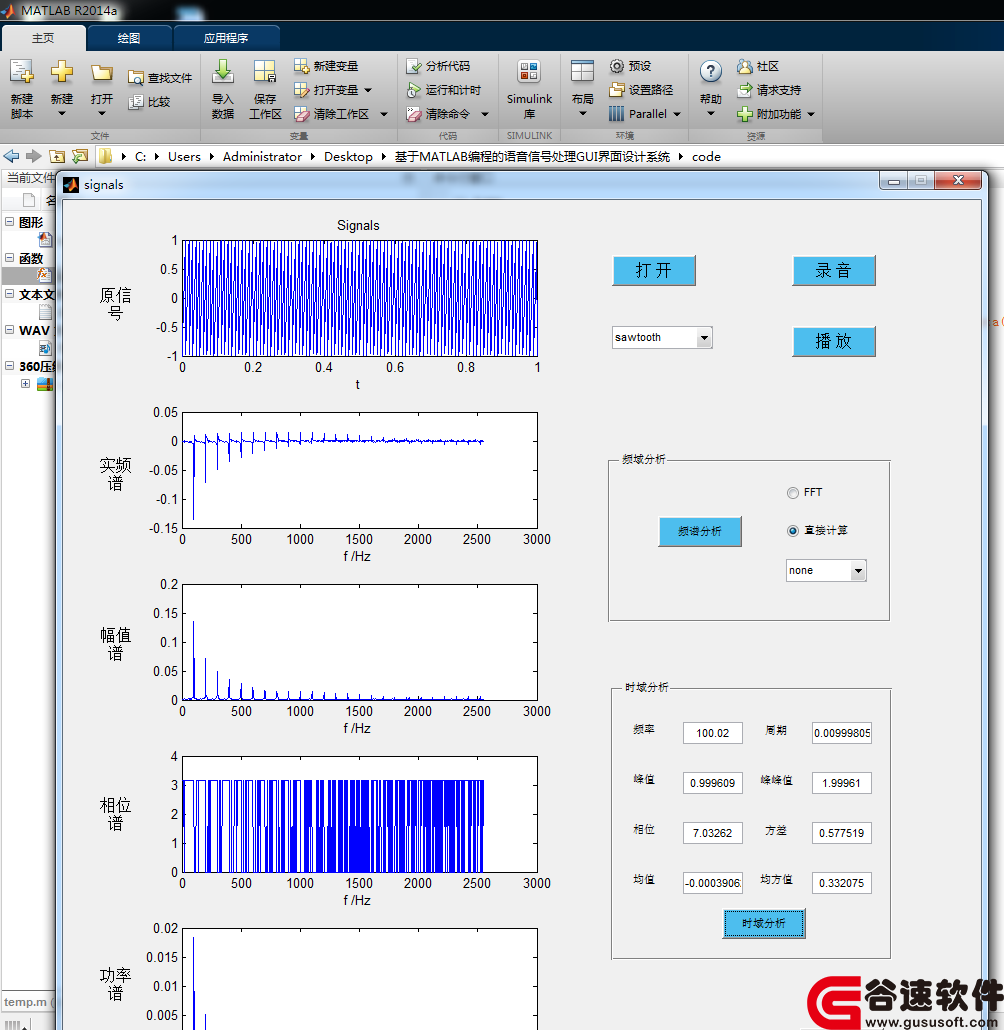Switch to the 应用程序 (Apps) tab
Viewport: 1004px width, 1030px height.
(x=226, y=38)
